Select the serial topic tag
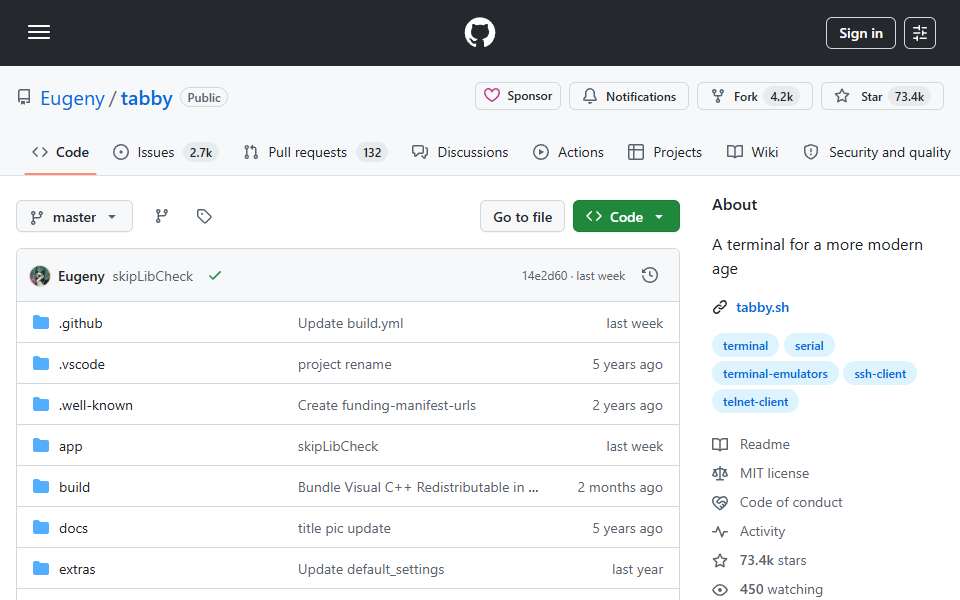960x600 pixels. click(x=809, y=346)
